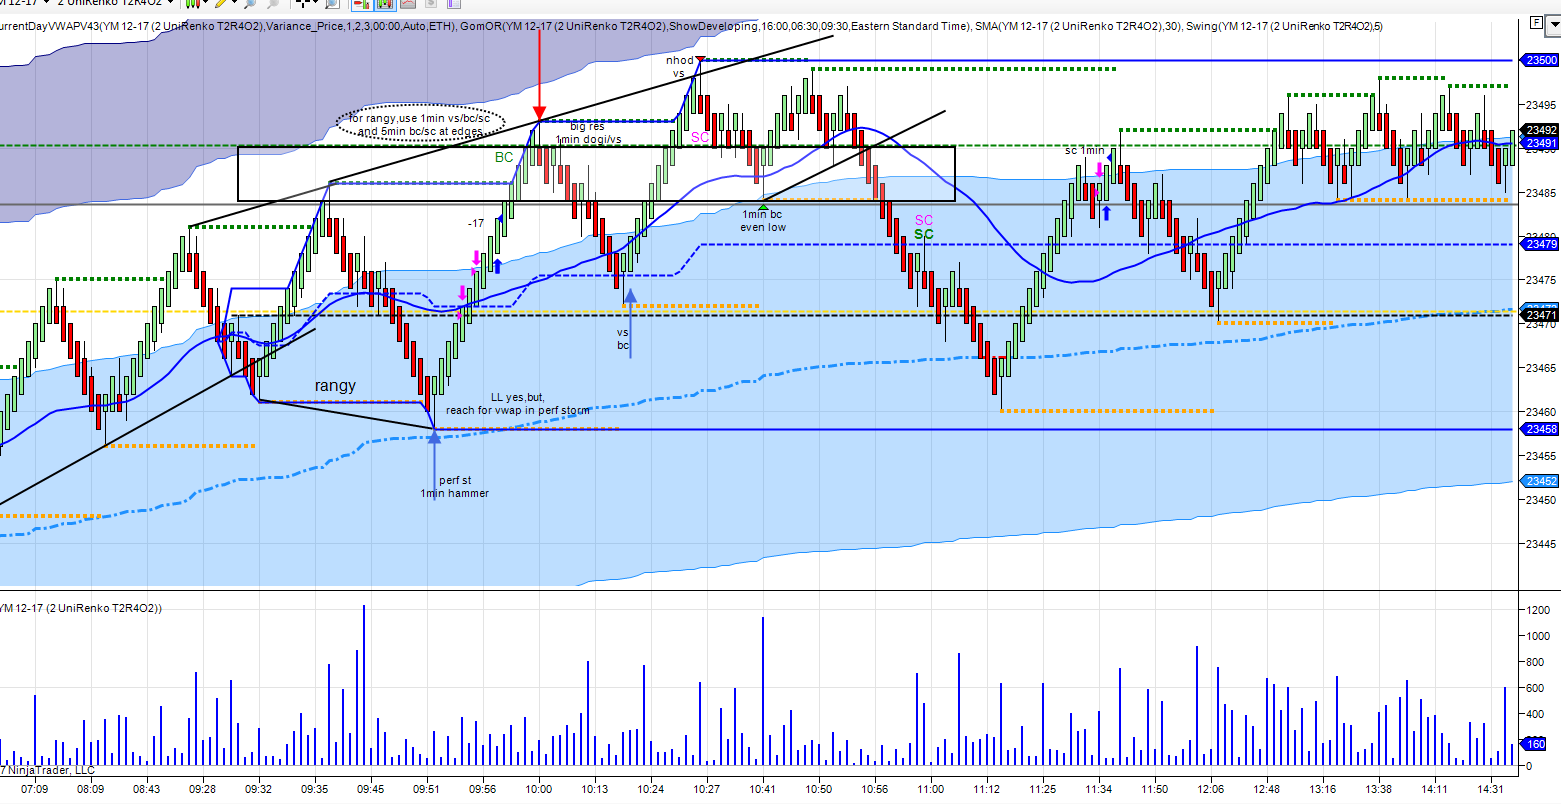This screenshot has width=1561, height=804.
Task: Select the 'rangy' text annotation
Action: click(335, 386)
